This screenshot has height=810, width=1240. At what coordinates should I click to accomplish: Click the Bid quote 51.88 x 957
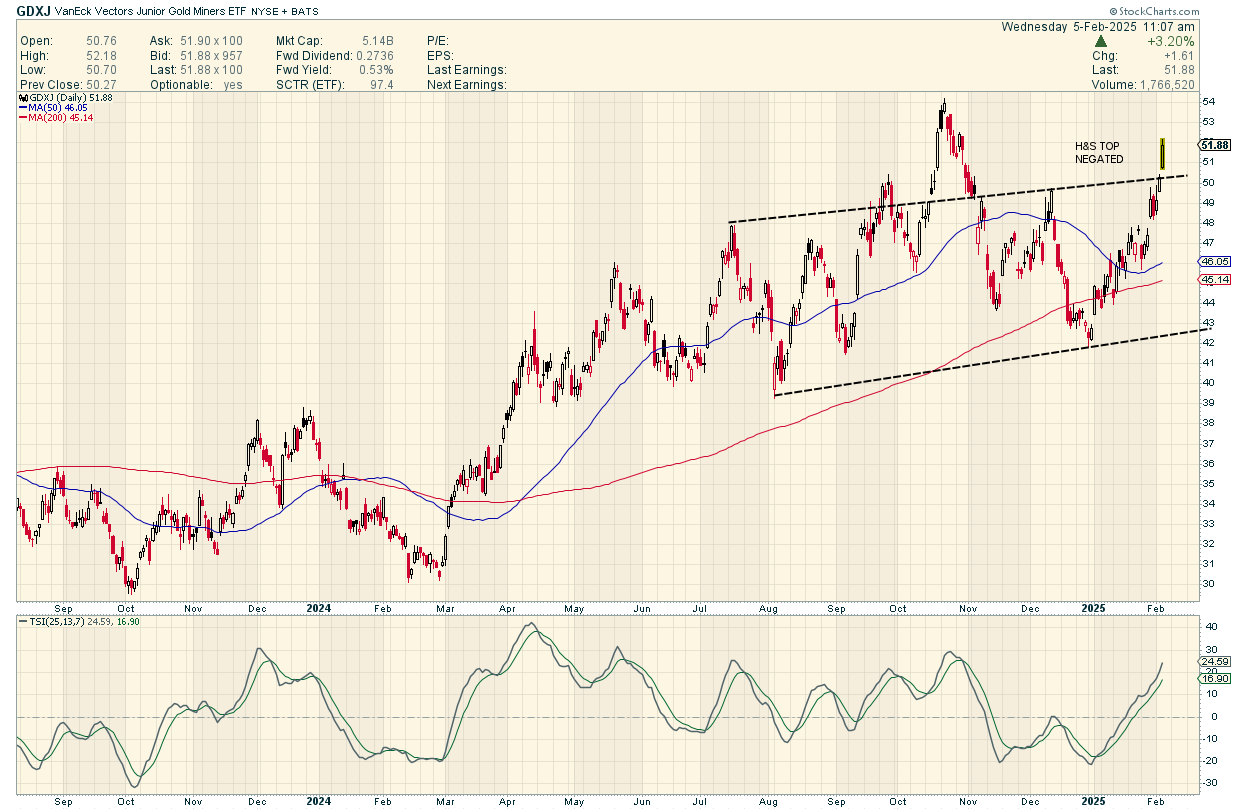(209, 56)
